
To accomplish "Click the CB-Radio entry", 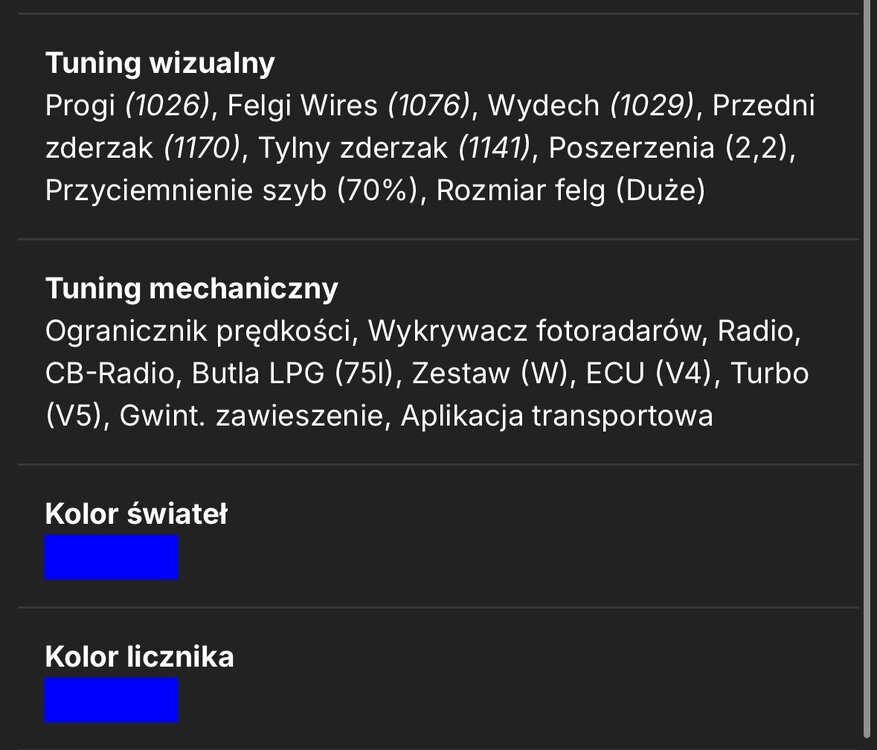I will tap(110, 374).
